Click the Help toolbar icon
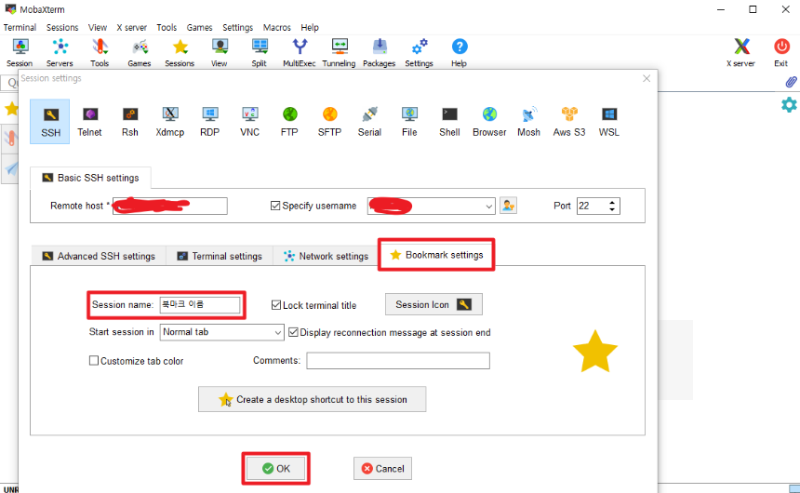 pyautogui.click(x=459, y=53)
